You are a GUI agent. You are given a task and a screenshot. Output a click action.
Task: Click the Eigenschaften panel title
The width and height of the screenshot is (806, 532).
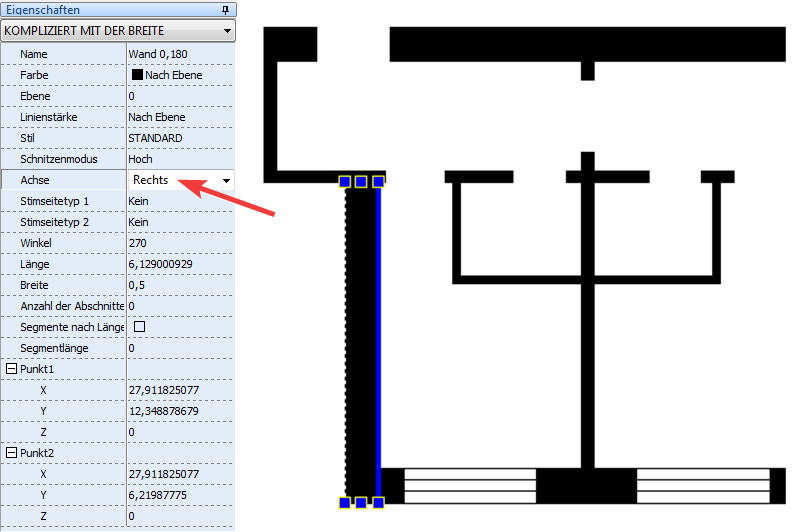[x=43, y=9]
